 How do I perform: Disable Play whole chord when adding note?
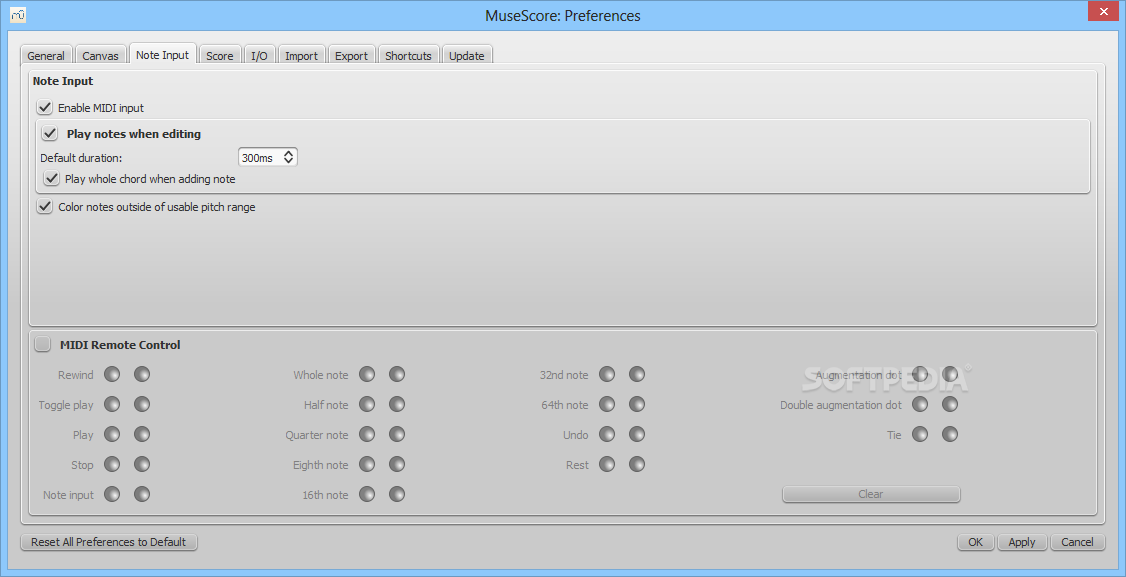[x=51, y=178]
